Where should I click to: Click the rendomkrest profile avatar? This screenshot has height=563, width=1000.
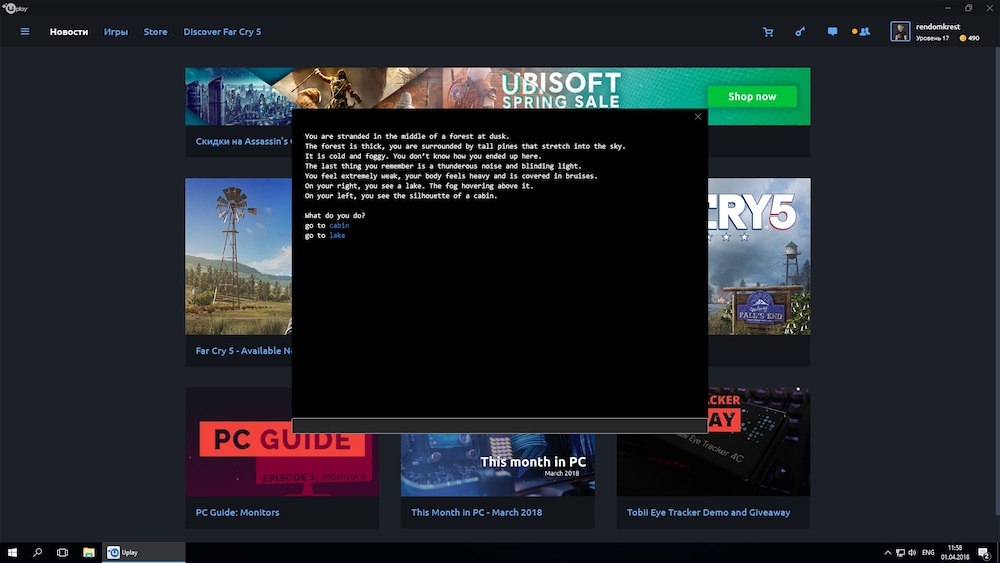(x=900, y=31)
